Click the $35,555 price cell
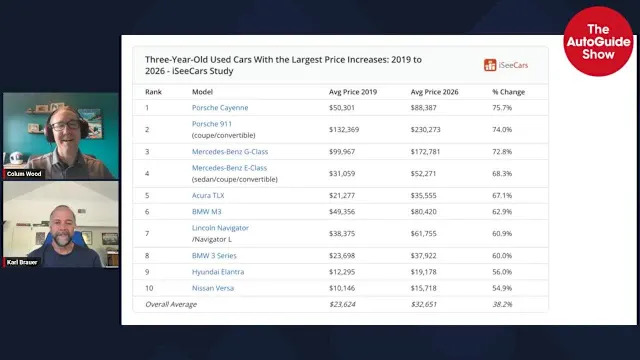The image size is (640, 360). [x=424, y=196]
